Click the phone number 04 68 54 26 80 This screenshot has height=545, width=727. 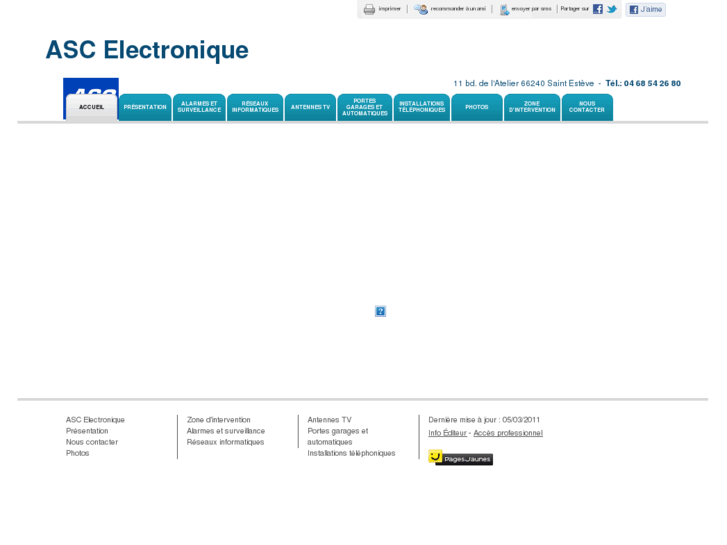tap(652, 83)
